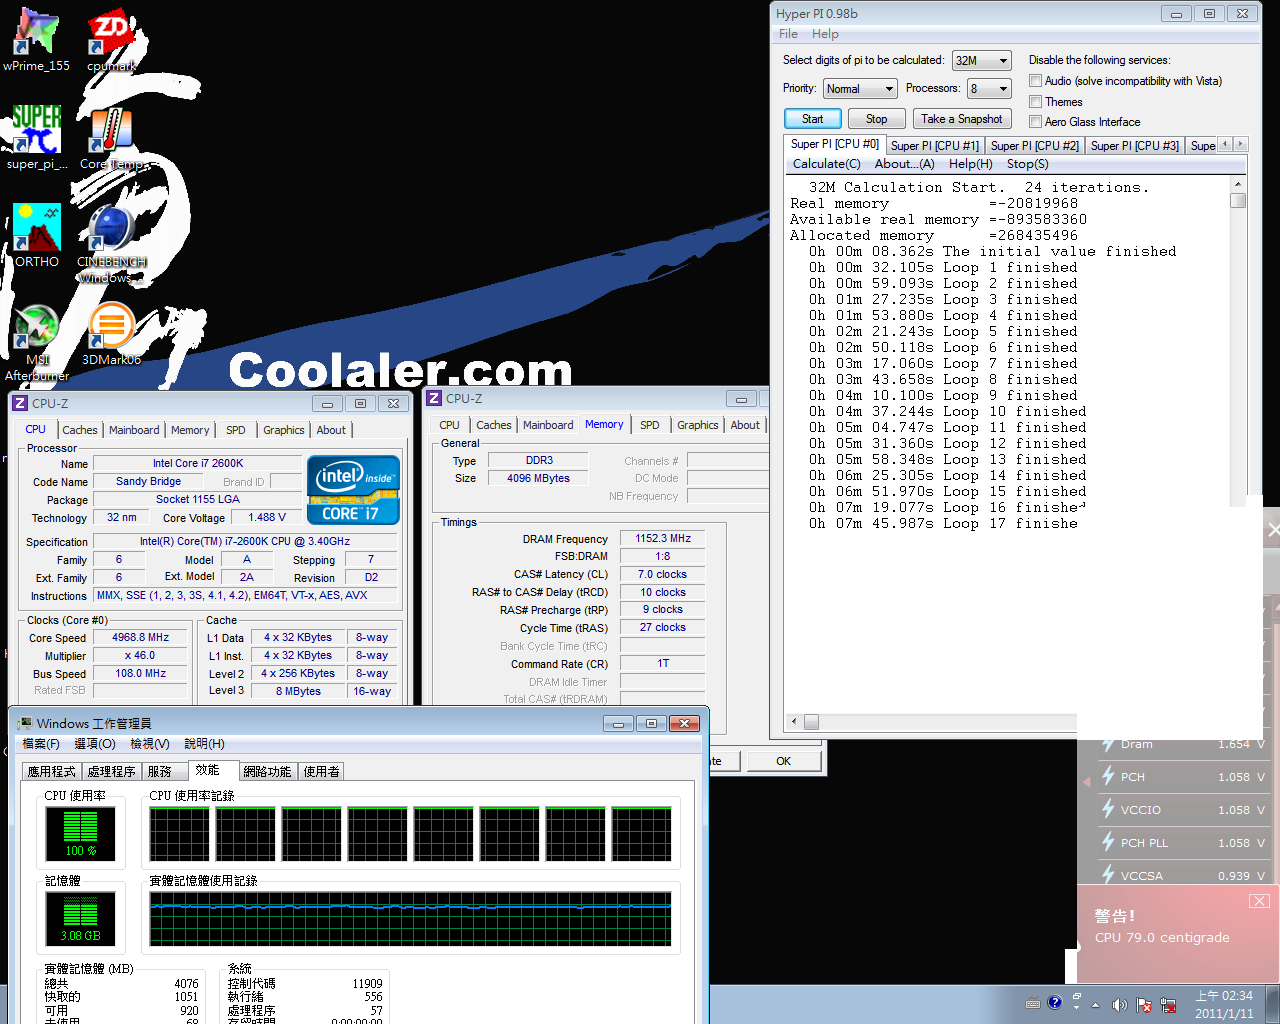Toggle Audio service checkbox in Hyper PI

pyautogui.click(x=1036, y=81)
